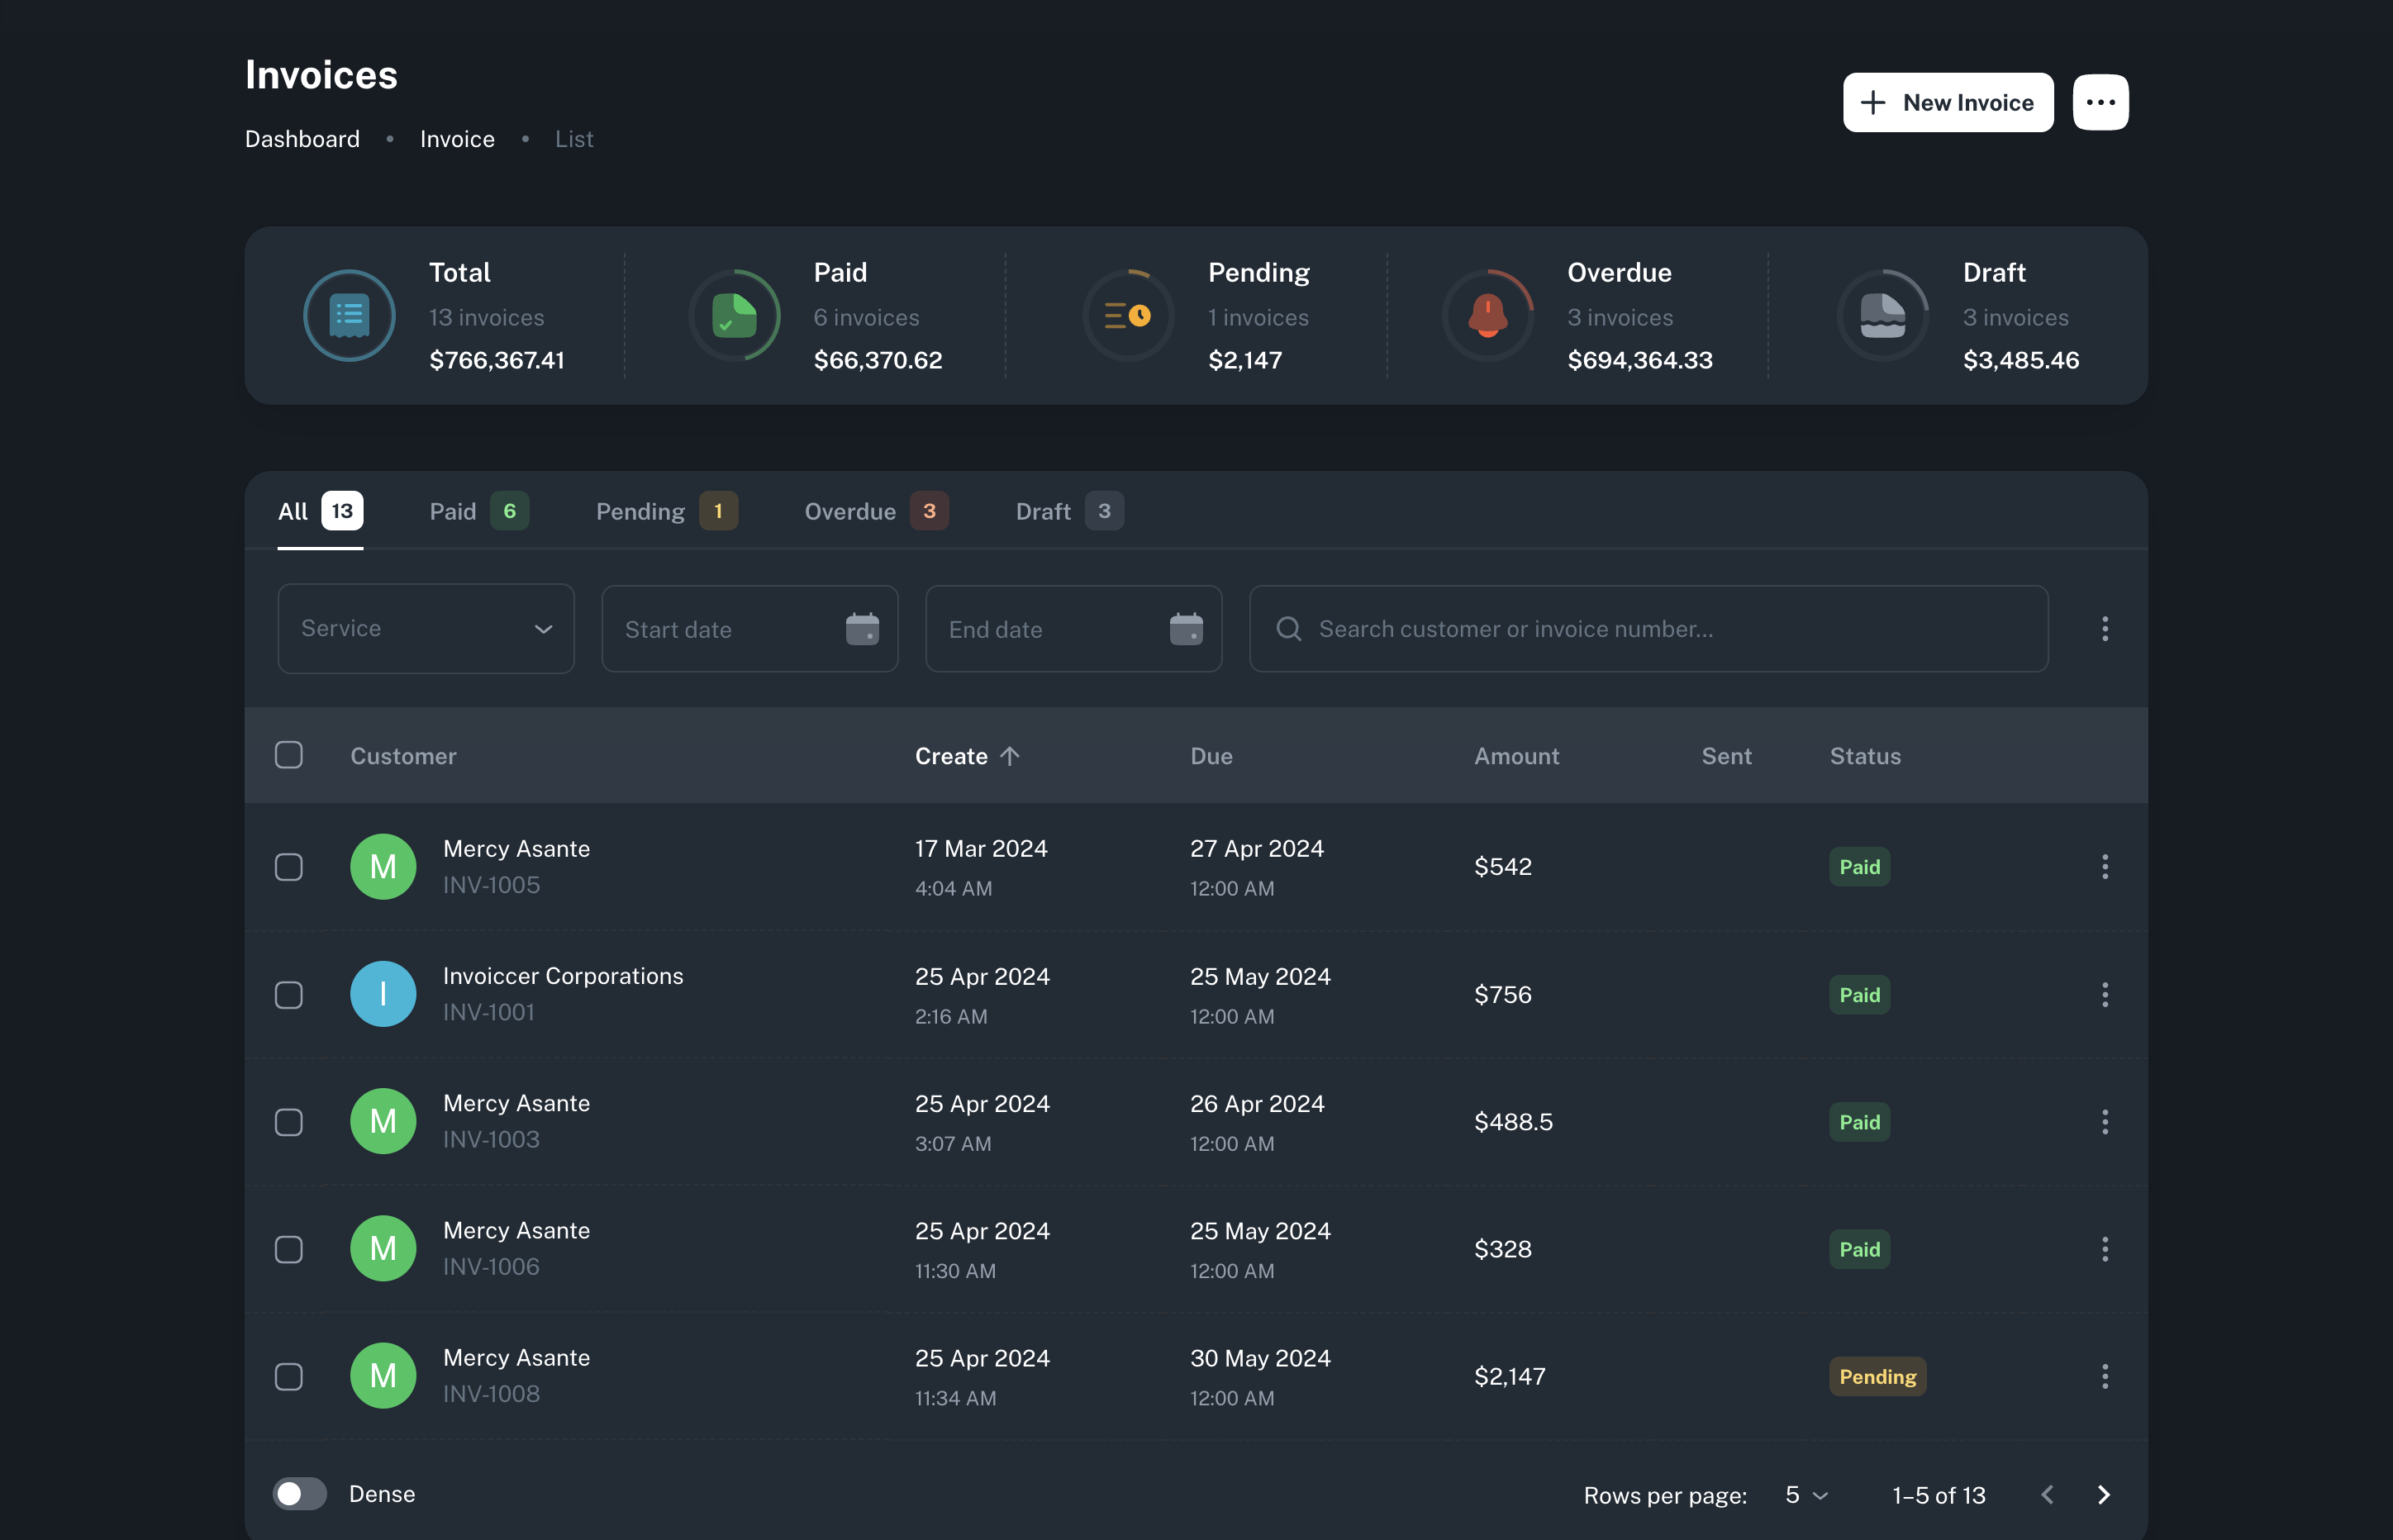Click the Start date calendar icon
The height and width of the screenshot is (1540, 2393).
coord(862,629)
